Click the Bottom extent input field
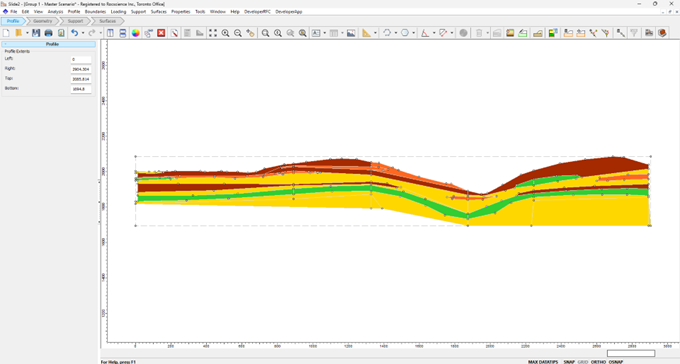680x364 pixels. pos(81,89)
